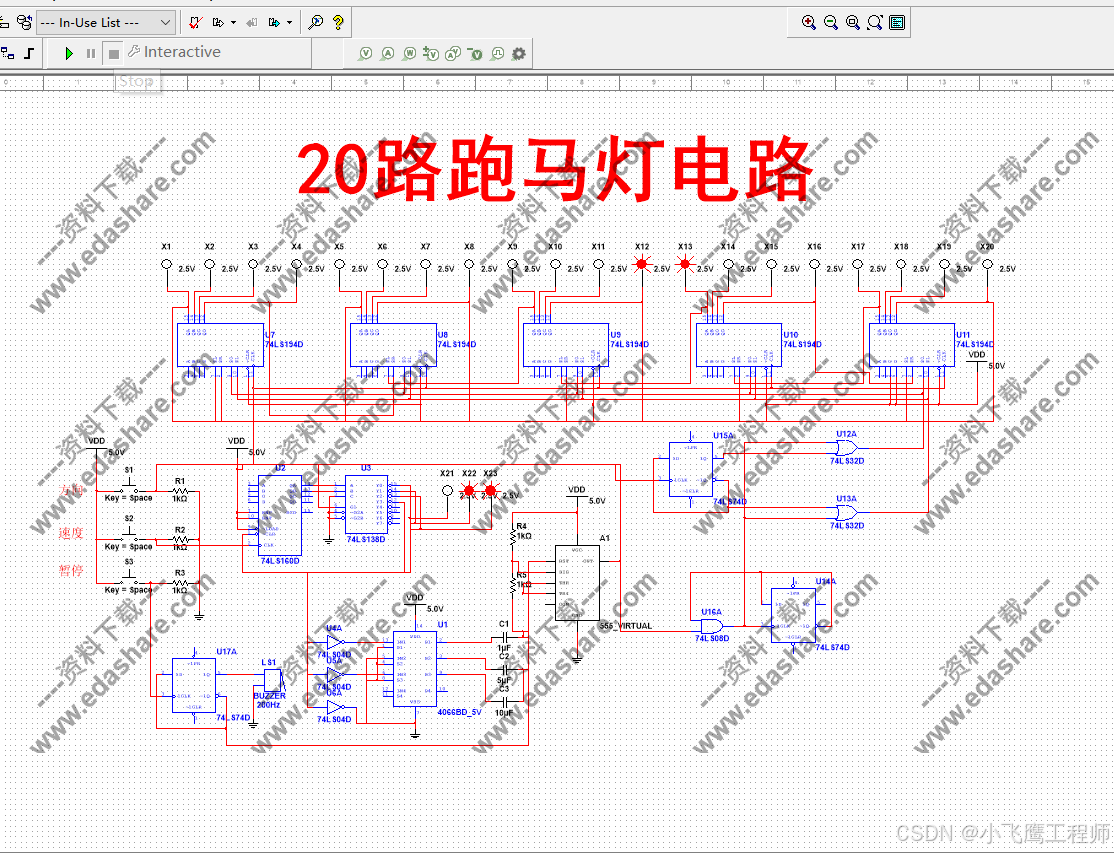Select flip-flop U17A 74LS74D
This screenshot has height=853, width=1114.
pyautogui.click(x=195, y=686)
